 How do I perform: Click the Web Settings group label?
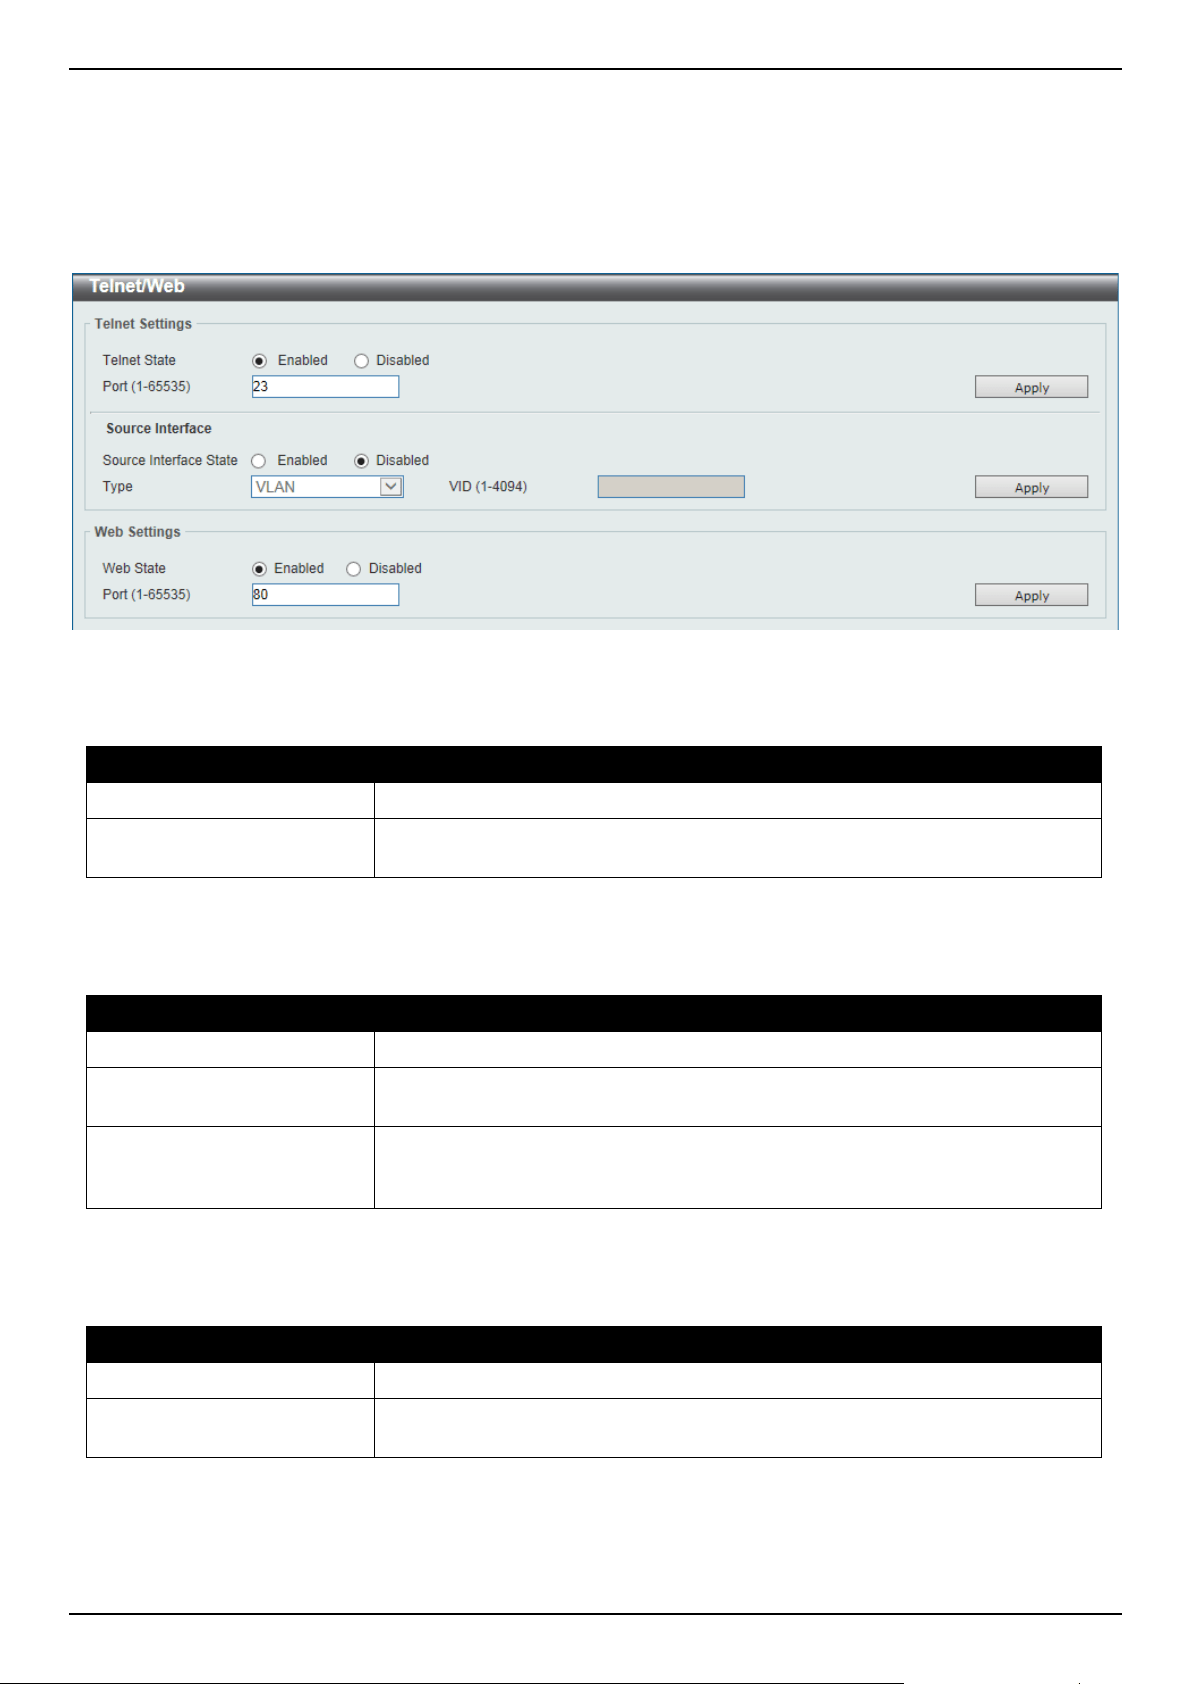coord(137,532)
